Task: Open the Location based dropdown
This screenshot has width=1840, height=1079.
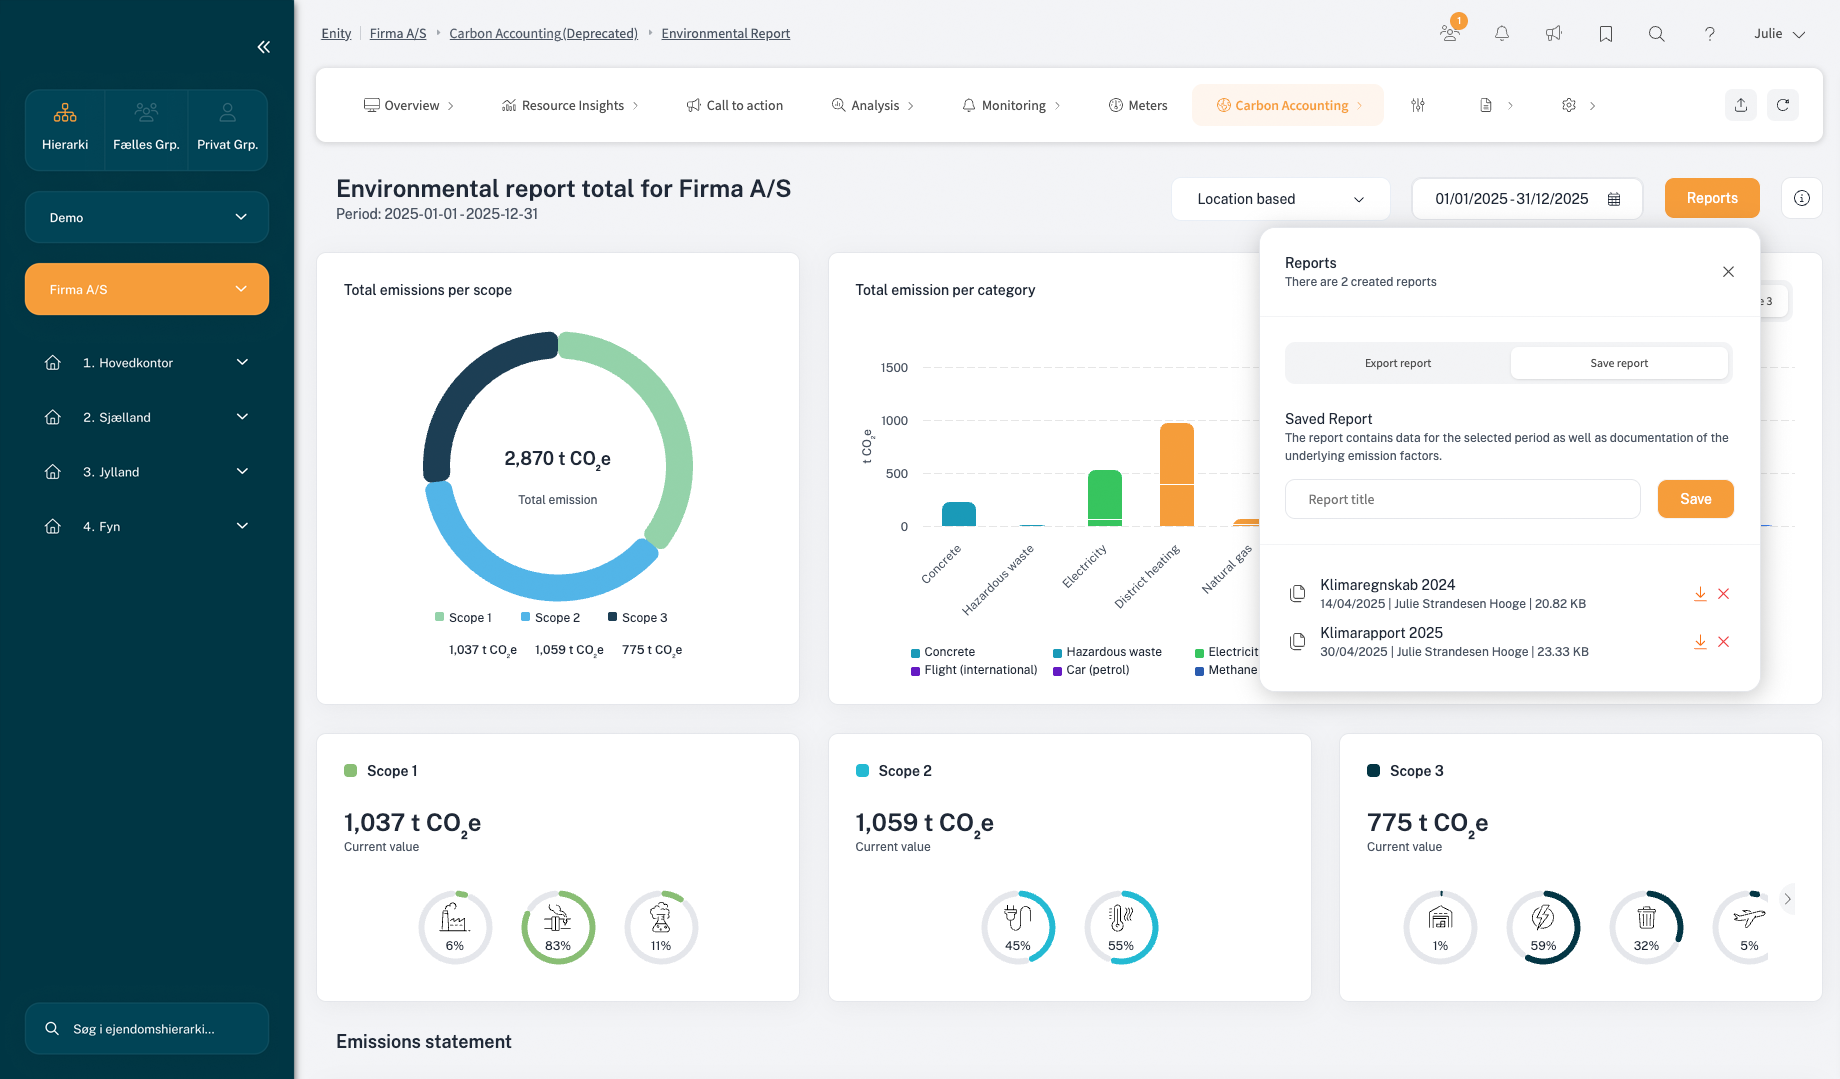Action: point(1281,199)
